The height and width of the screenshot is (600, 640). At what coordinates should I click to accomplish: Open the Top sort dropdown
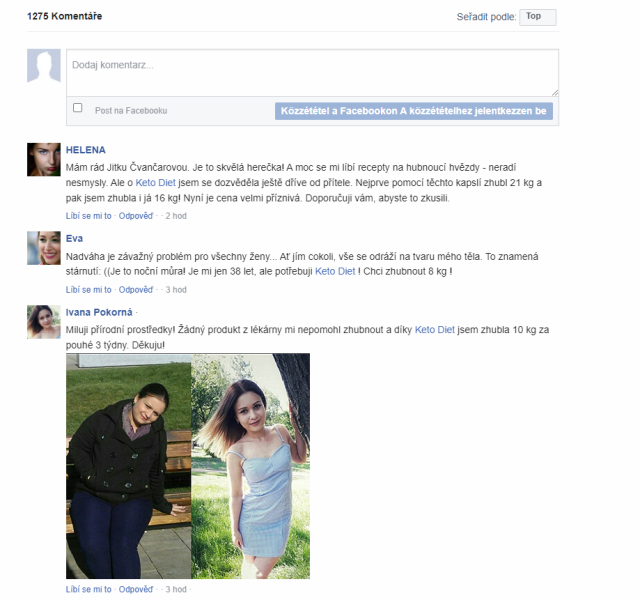(537, 17)
